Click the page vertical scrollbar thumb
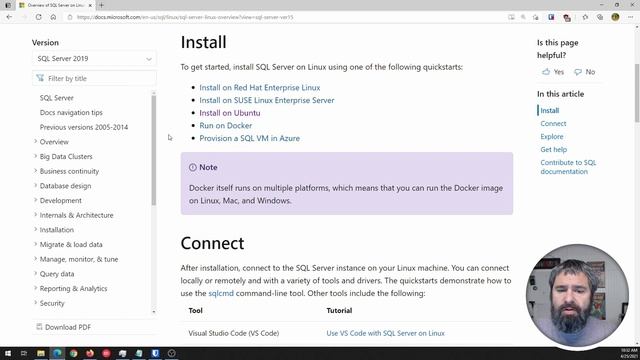This screenshot has width=640, height=360. click(x=637, y=93)
